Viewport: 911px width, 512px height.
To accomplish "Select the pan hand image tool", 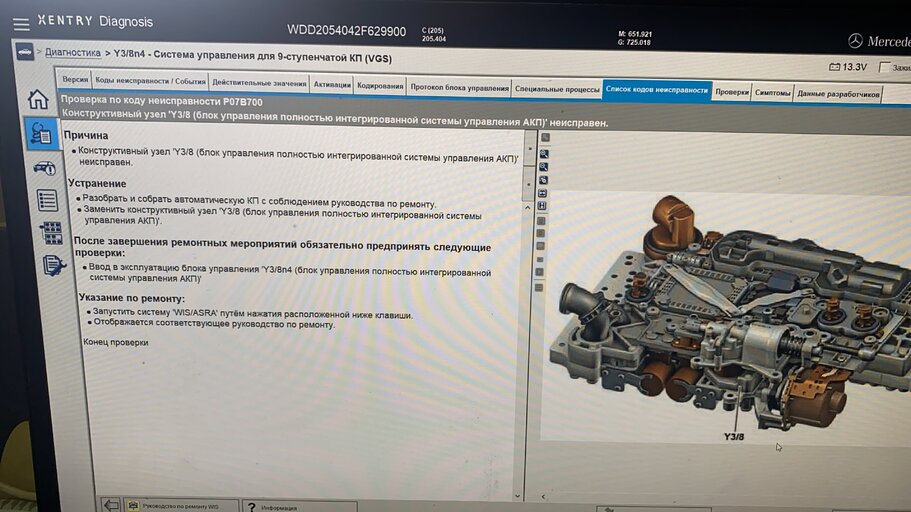I will (x=543, y=180).
